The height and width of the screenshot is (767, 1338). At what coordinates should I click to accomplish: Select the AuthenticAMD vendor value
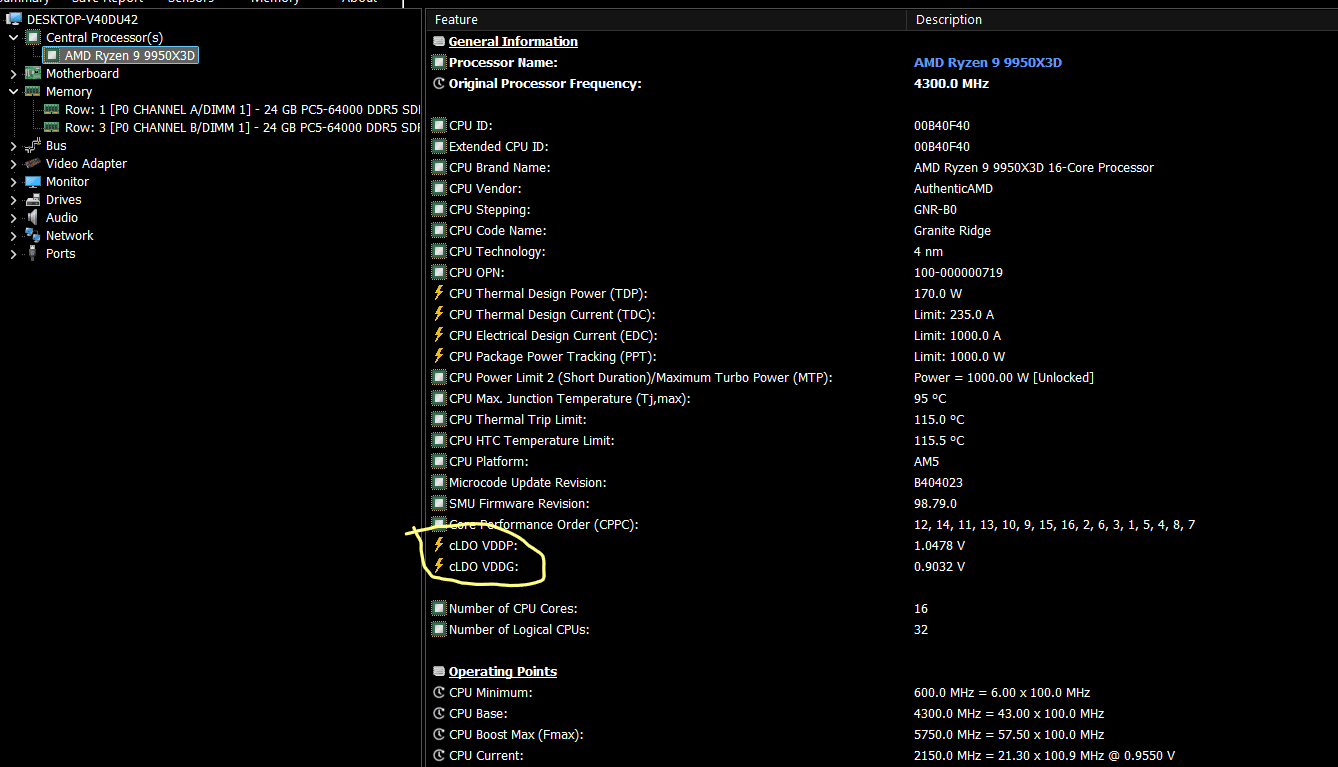[x=953, y=188]
